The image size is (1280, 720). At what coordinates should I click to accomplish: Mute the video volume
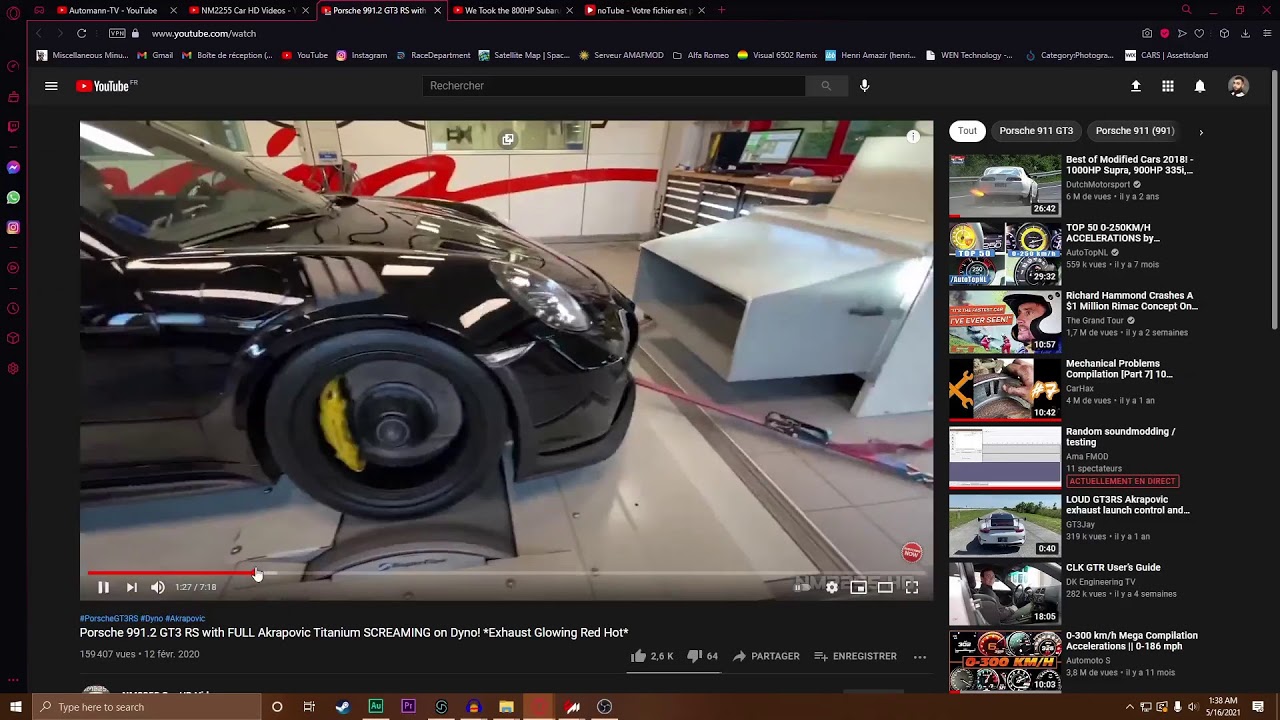(x=157, y=587)
